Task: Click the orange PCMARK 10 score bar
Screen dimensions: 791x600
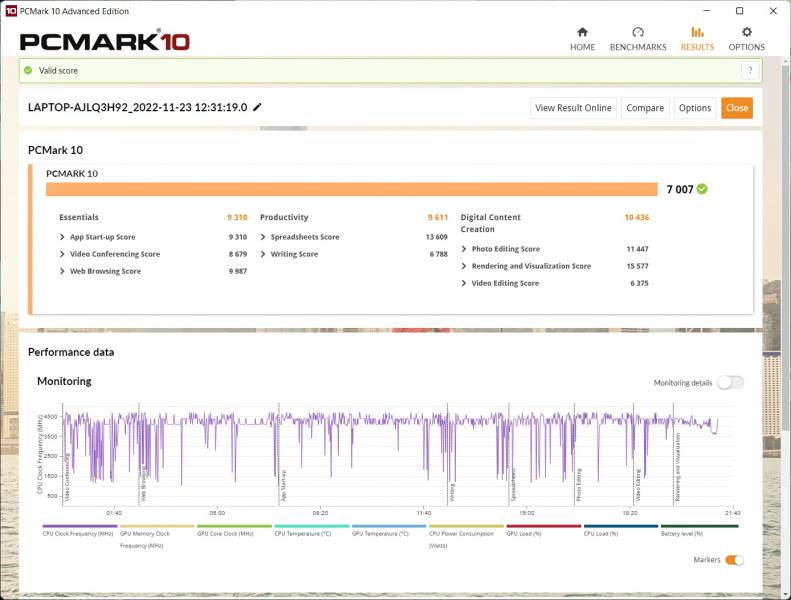Action: coord(352,189)
